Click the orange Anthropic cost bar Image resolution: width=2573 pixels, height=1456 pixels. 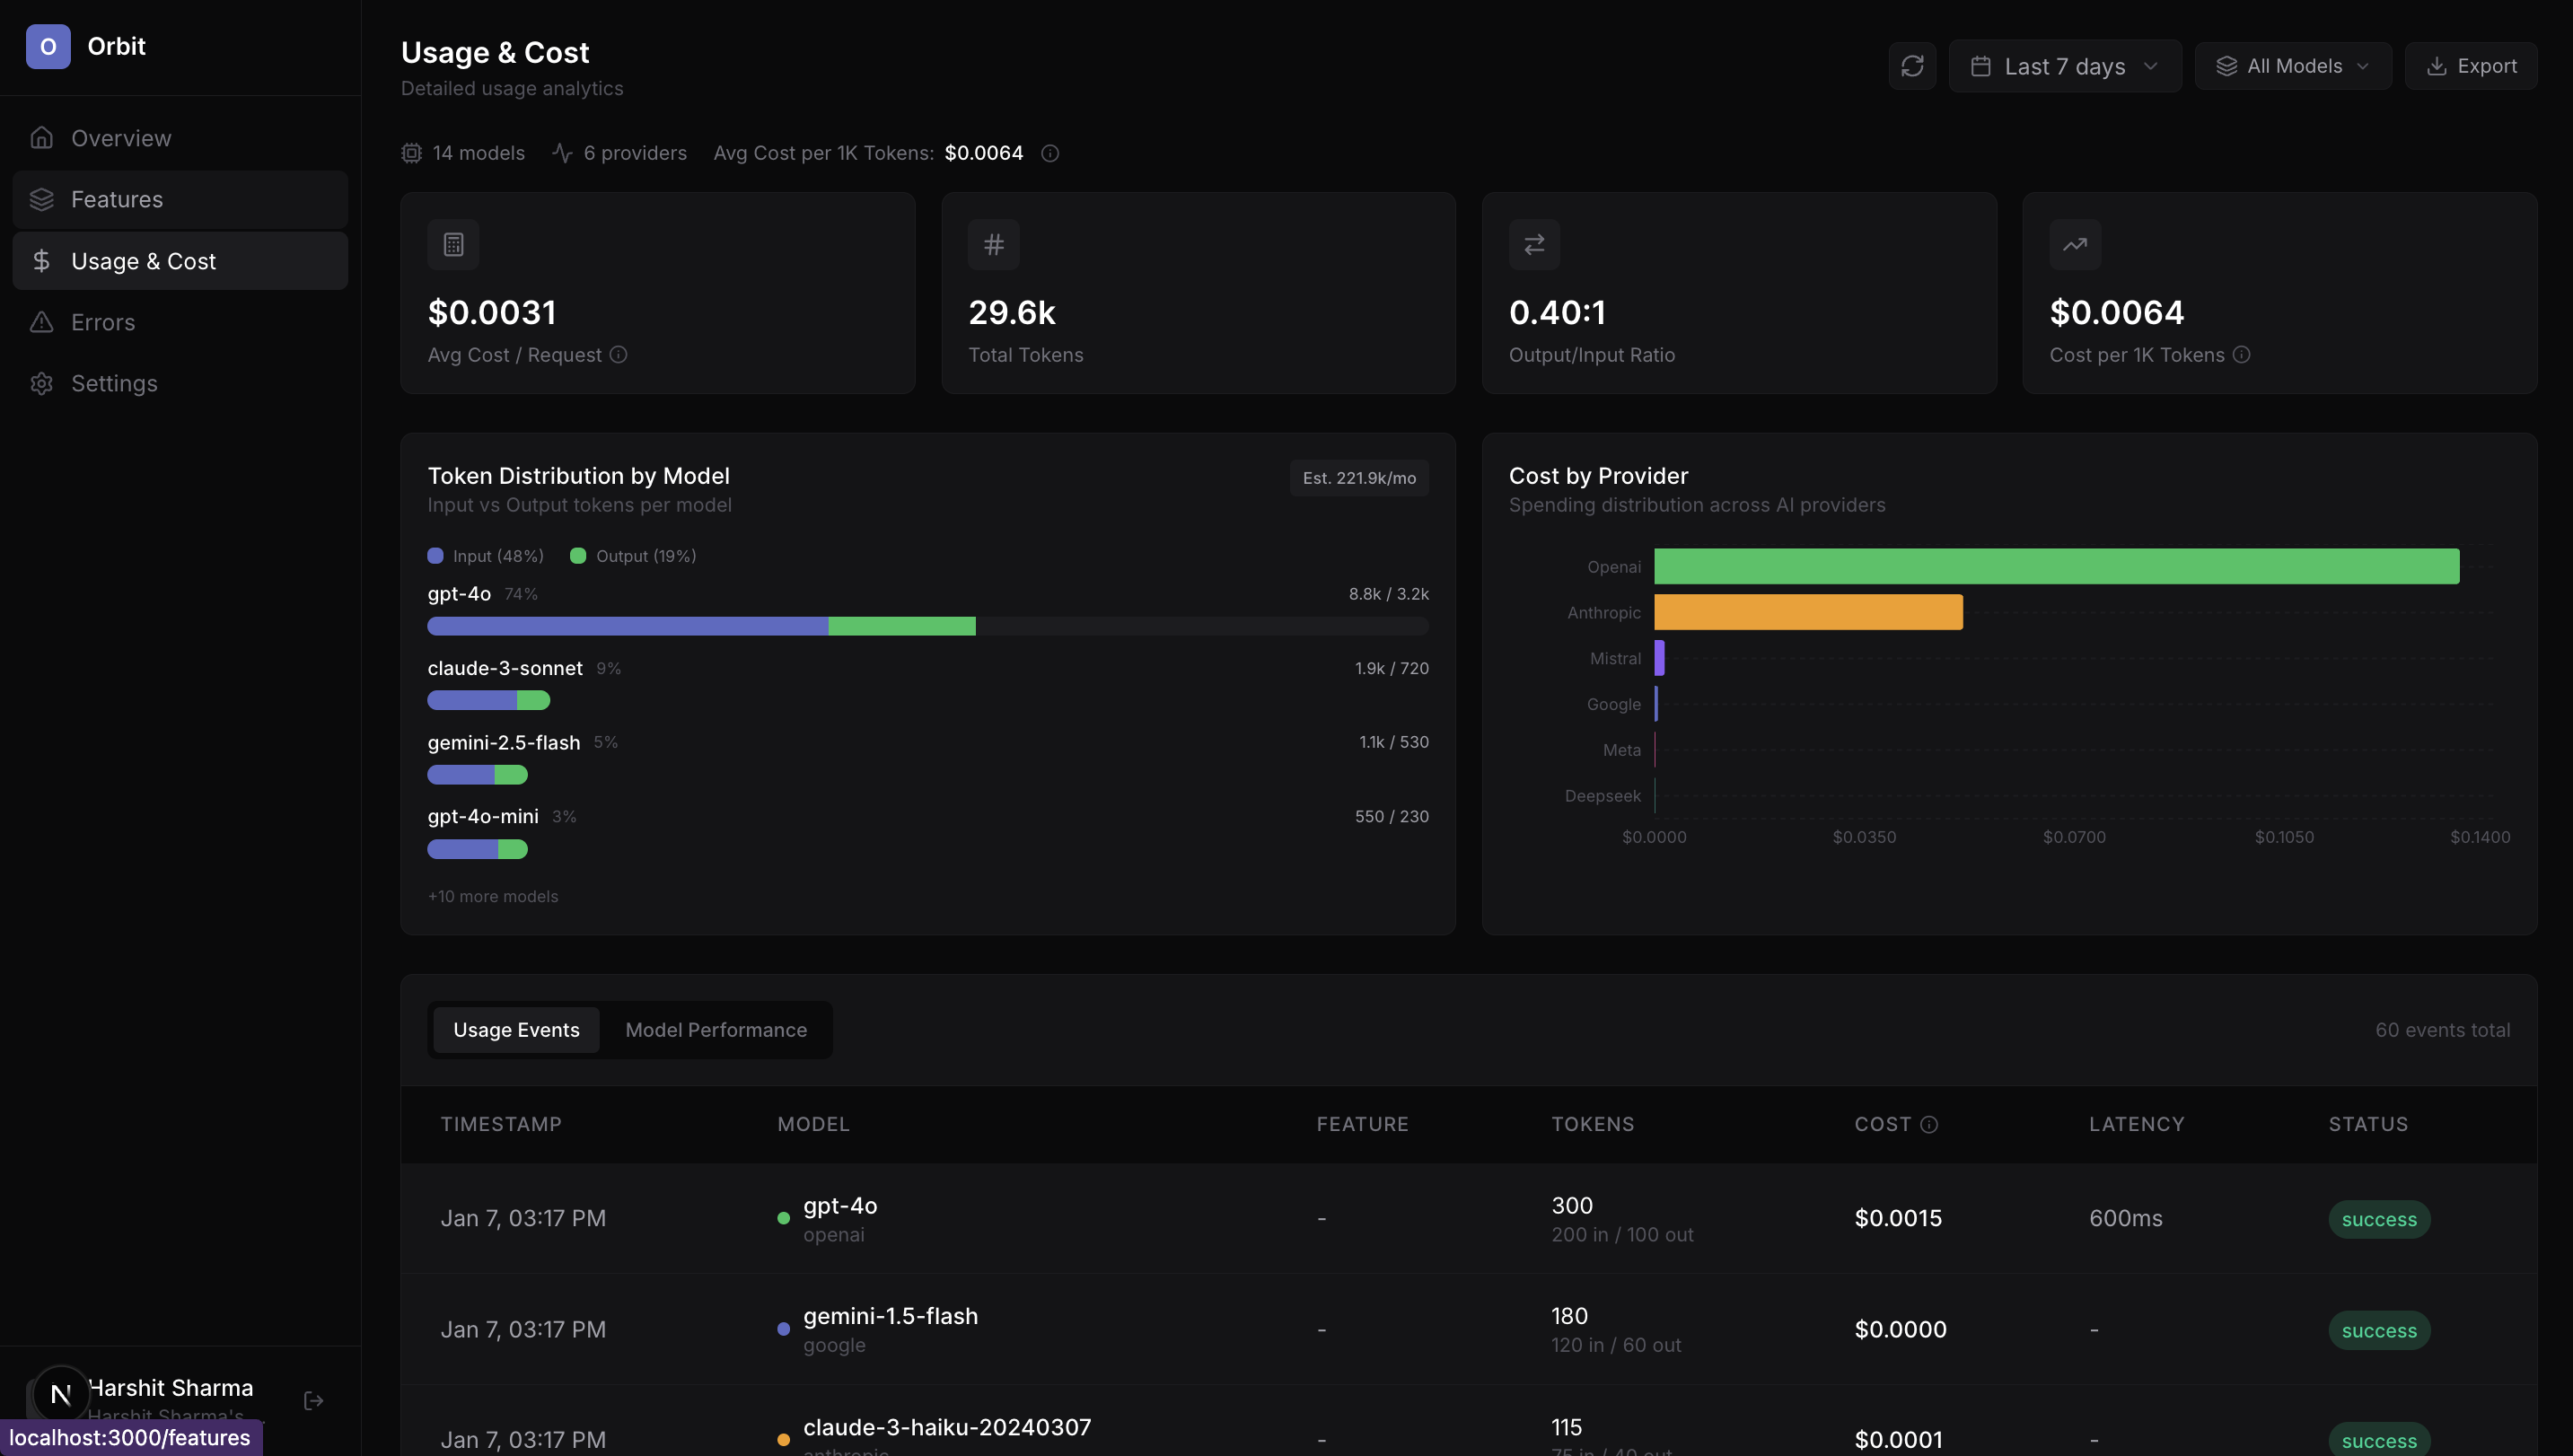pyautogui.click(x=1807, y=612)
